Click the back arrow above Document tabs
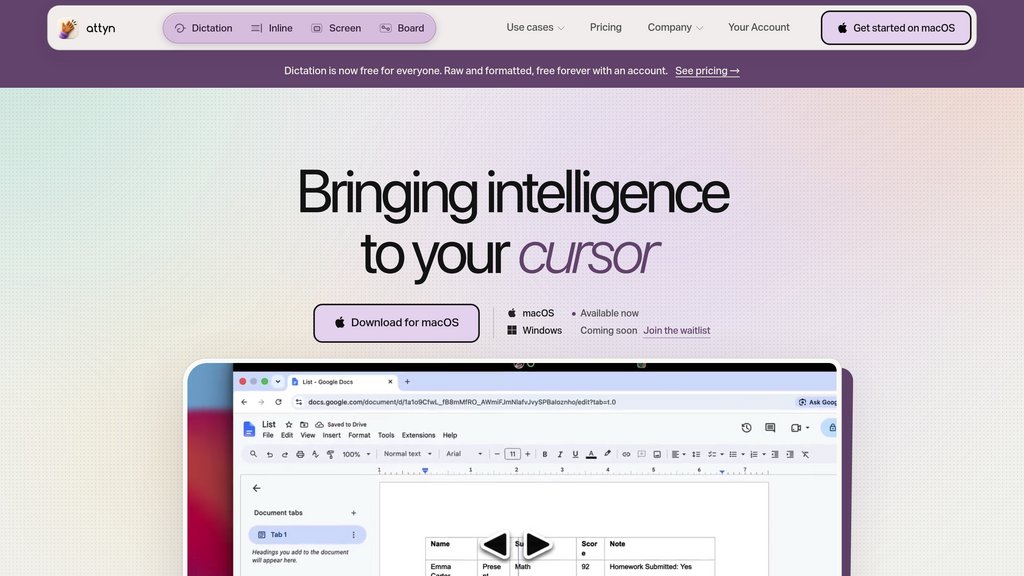This screenshot has height=576, width=1024. [x=257, y=488]
